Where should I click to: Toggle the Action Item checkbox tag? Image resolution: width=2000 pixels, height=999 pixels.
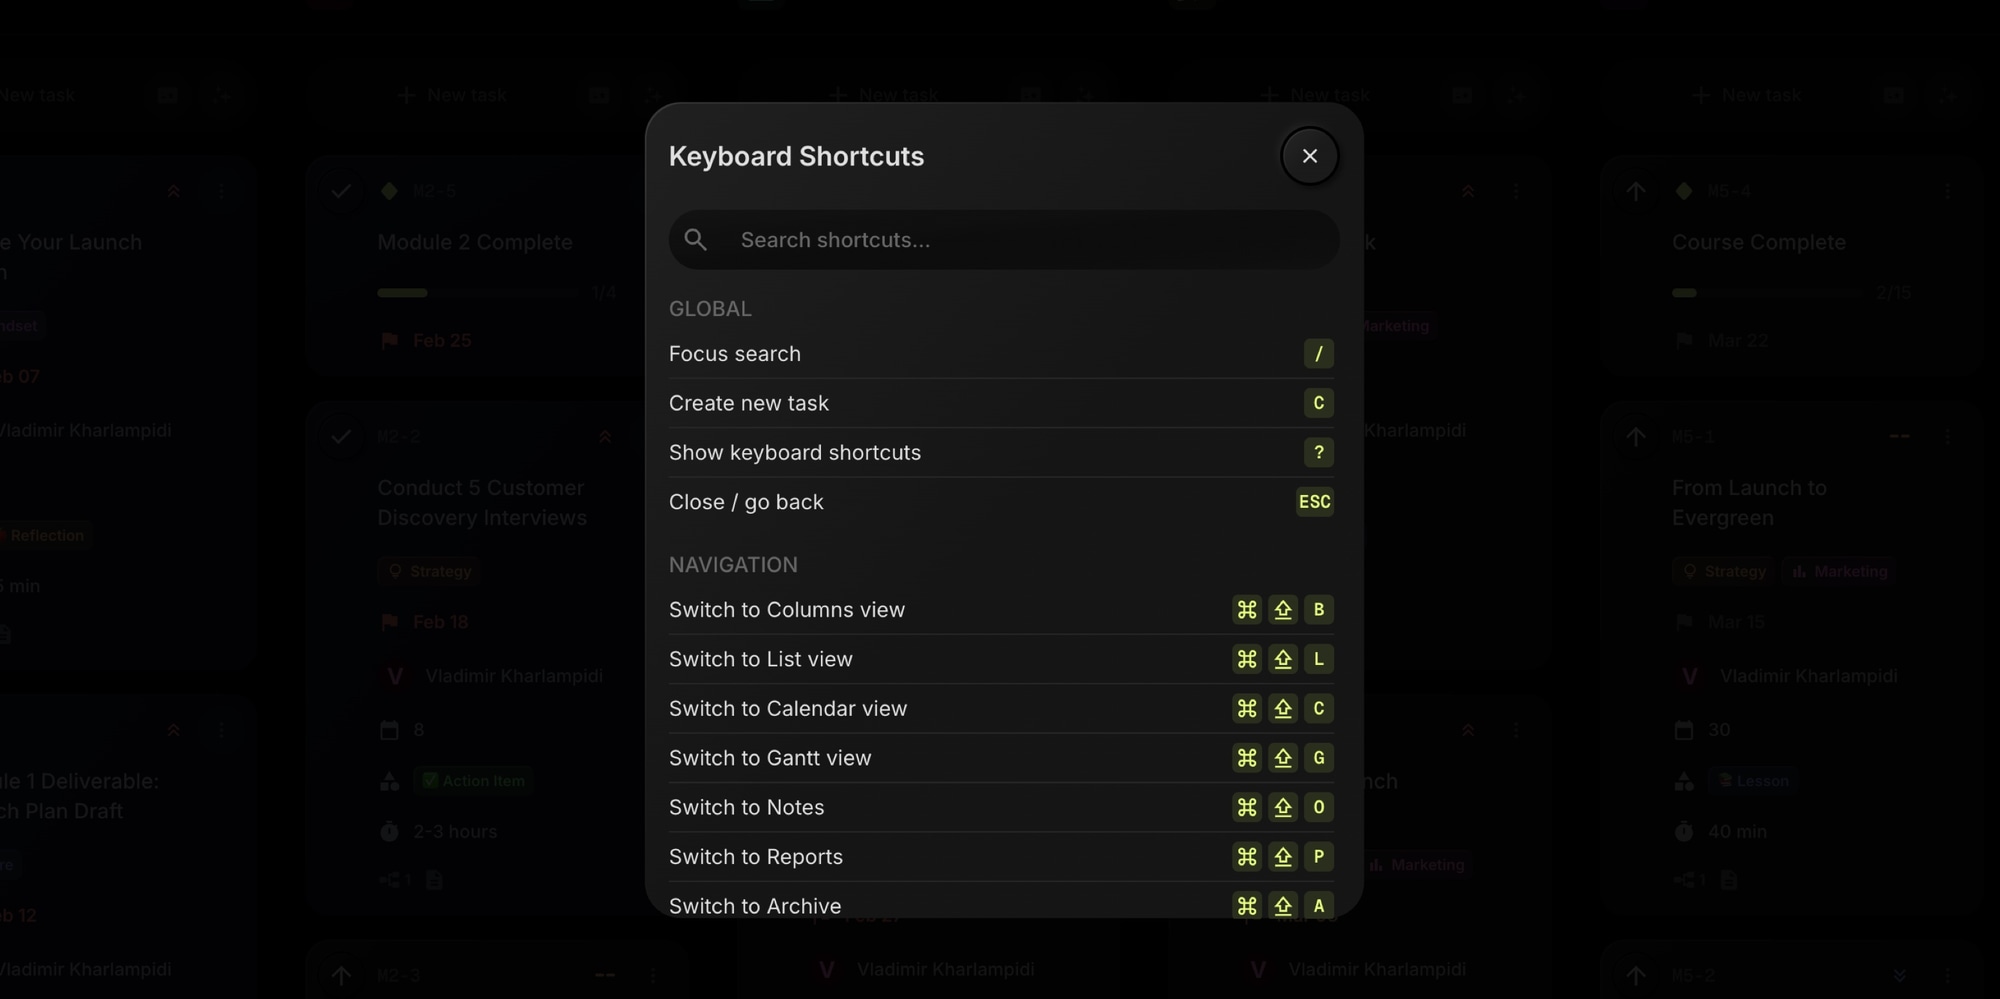pos(433,781)
